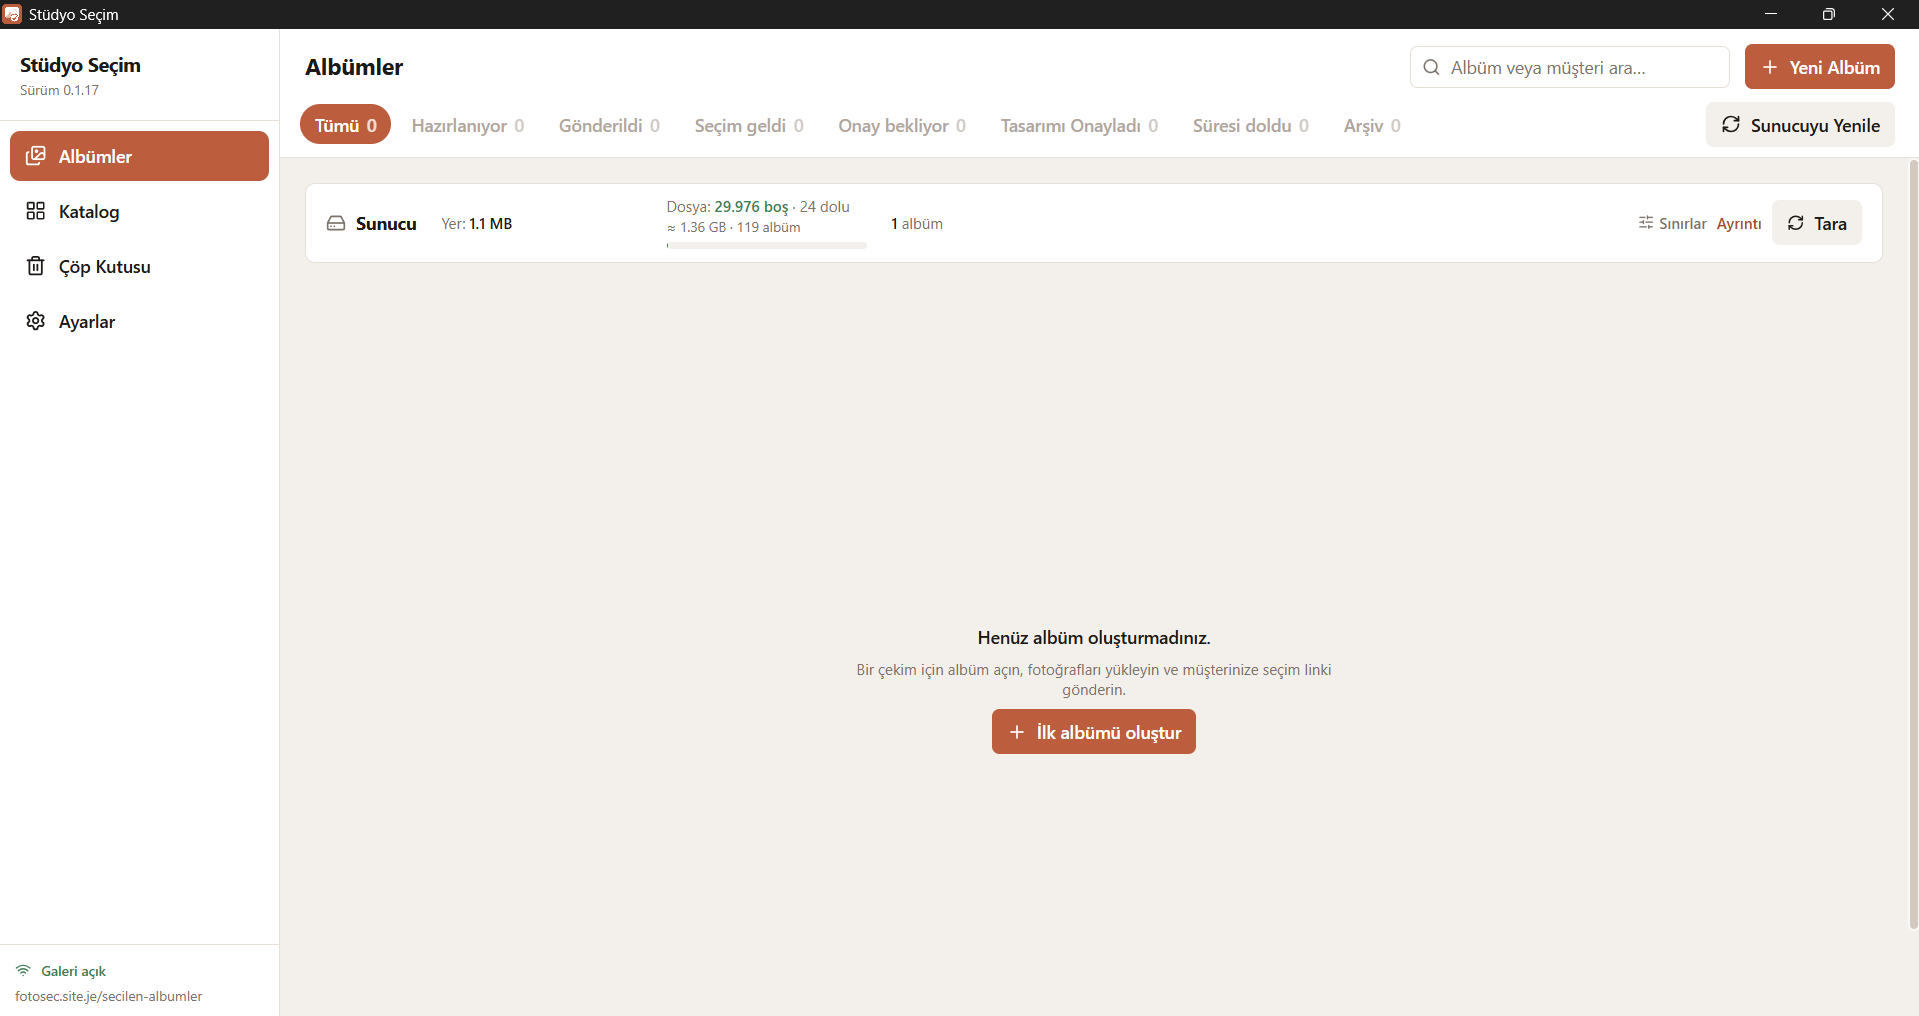Click the Galeri açık status text
The image size is (1919, 1016).
point(73,971)
